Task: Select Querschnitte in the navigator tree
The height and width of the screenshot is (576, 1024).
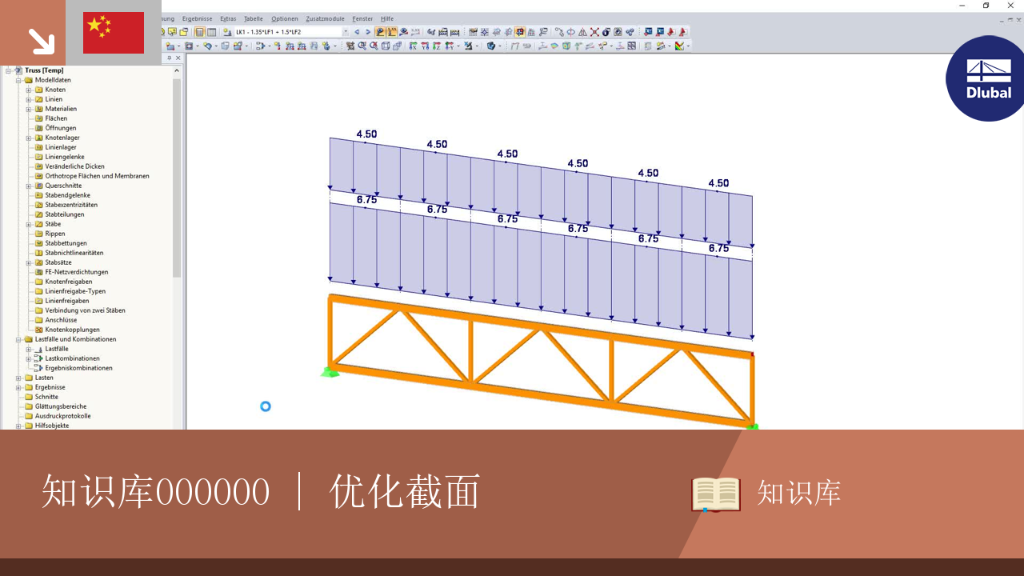Action: click(x=63, y=185)
